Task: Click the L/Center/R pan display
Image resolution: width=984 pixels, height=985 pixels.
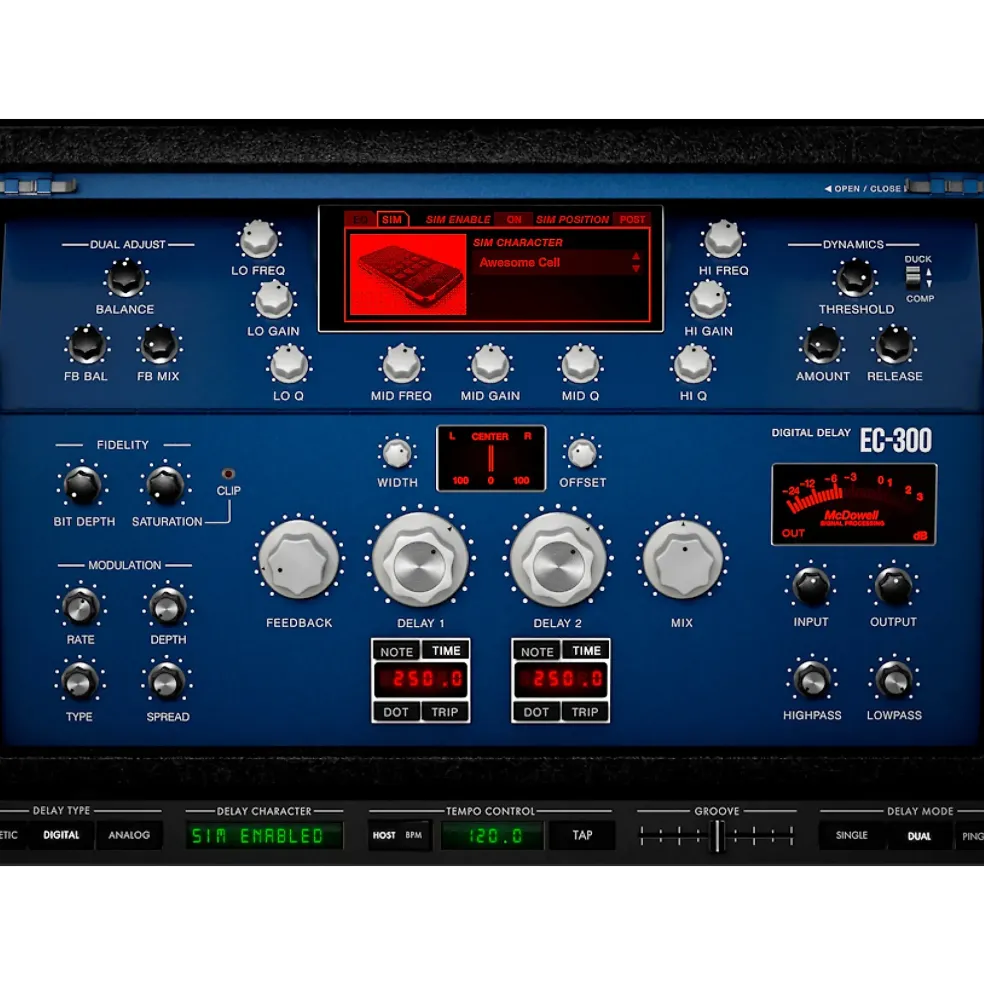Action: 491,458
